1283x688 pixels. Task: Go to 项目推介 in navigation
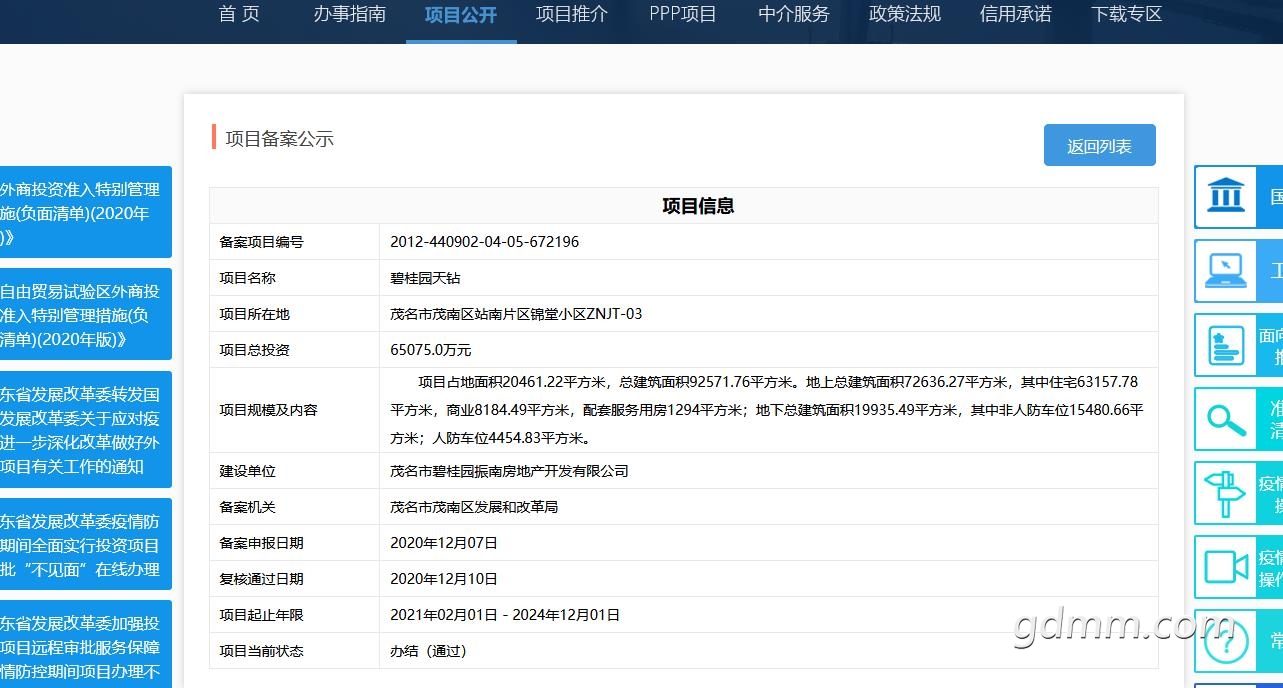click(572, 14)
